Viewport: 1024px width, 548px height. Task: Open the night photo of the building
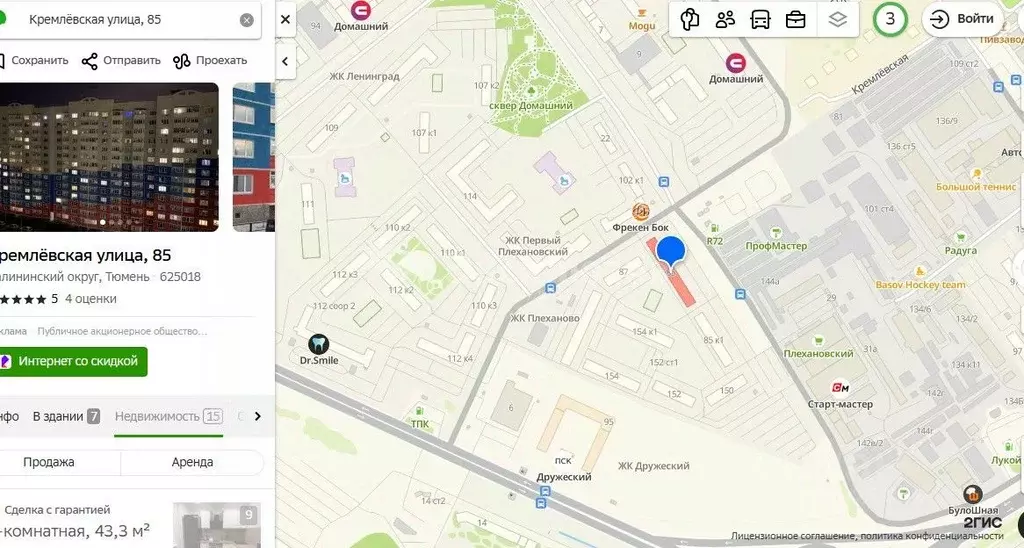109,157
